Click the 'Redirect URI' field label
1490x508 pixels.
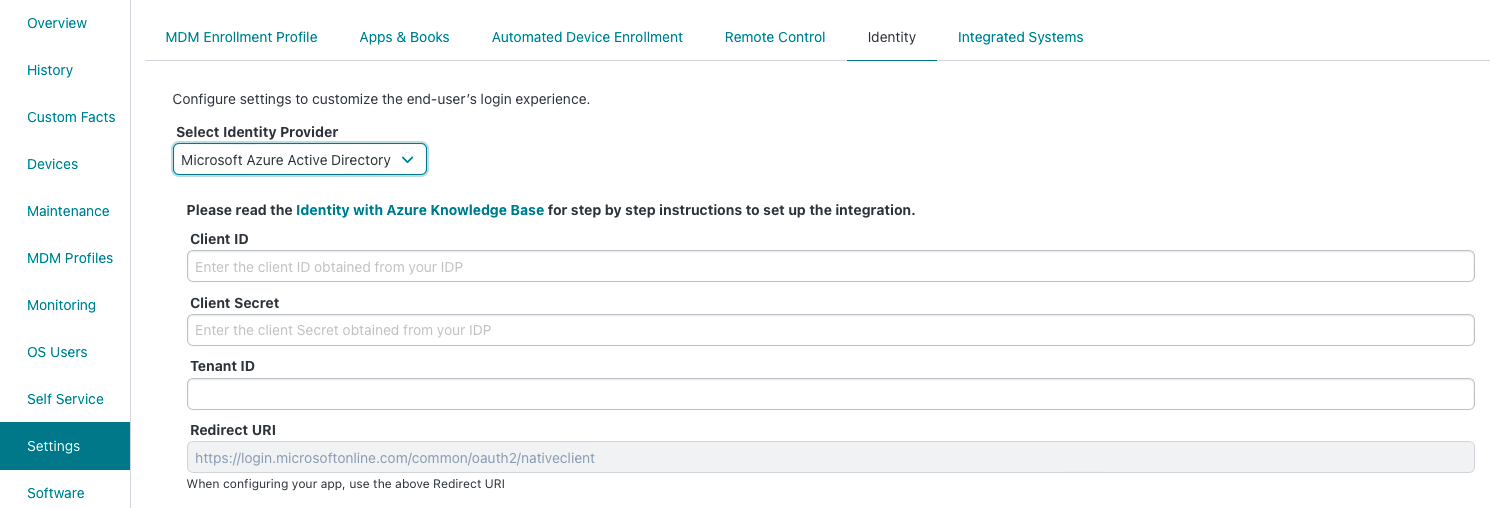coord(233,430)
